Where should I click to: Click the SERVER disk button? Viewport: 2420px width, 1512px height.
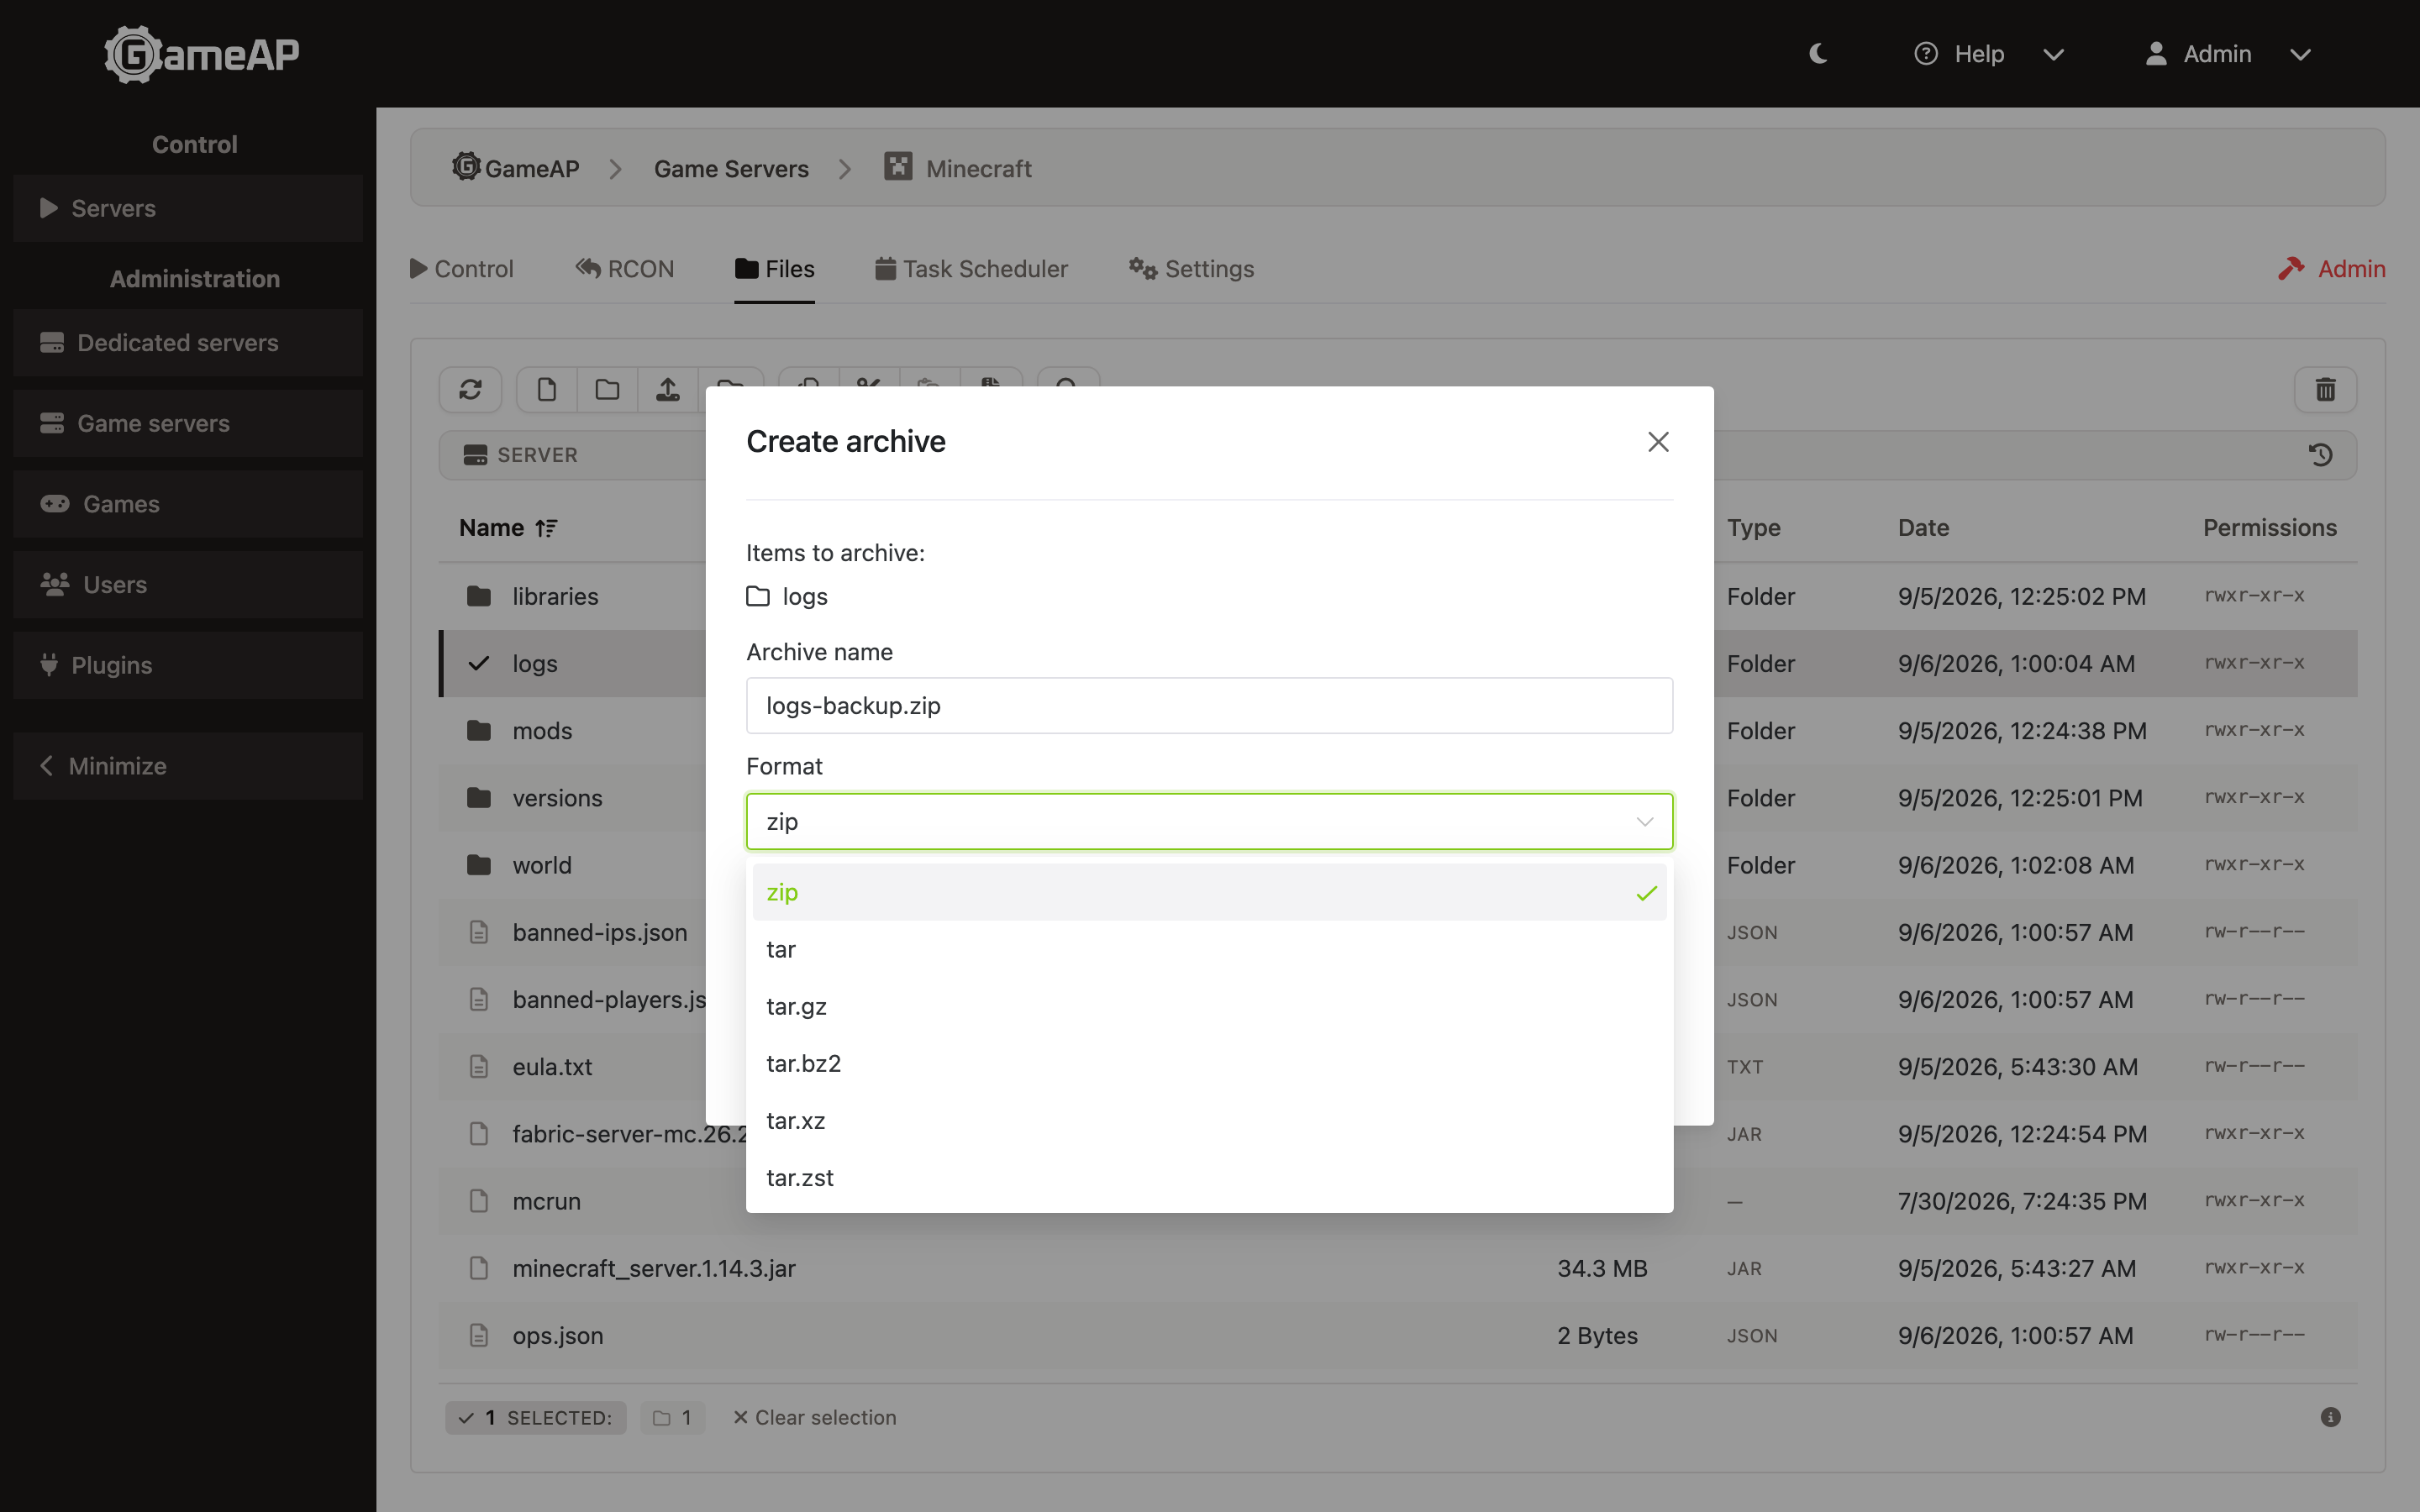point(521,455)
